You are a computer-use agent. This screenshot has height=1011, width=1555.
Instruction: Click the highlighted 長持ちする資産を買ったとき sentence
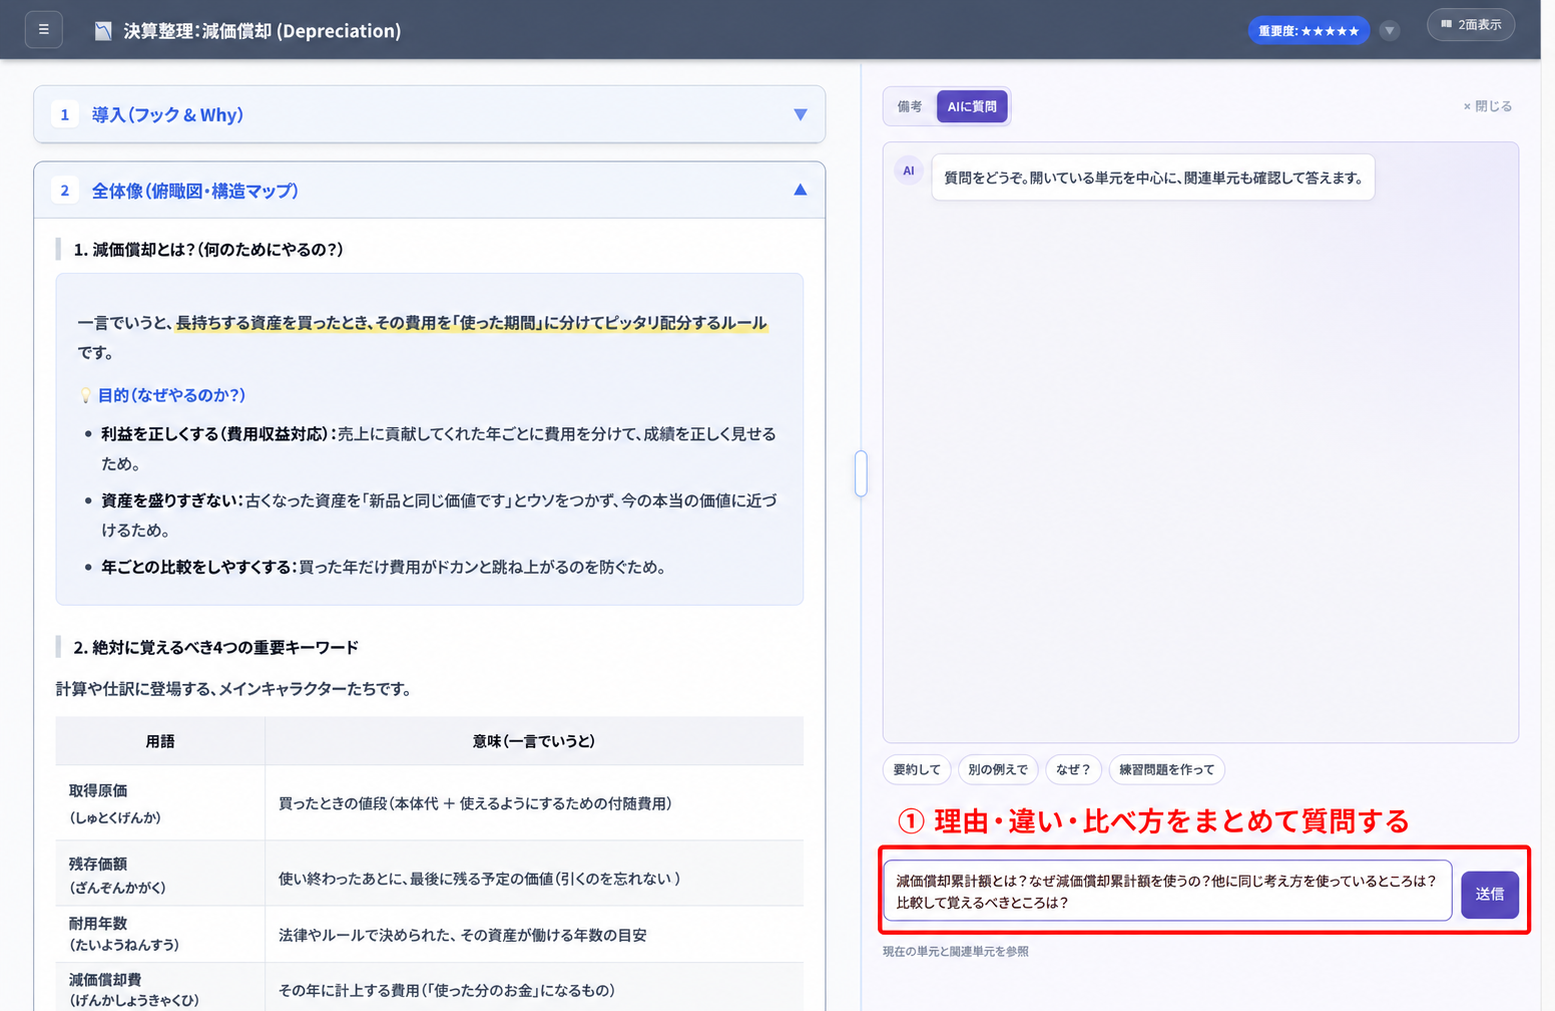click(x=471, y=323)
